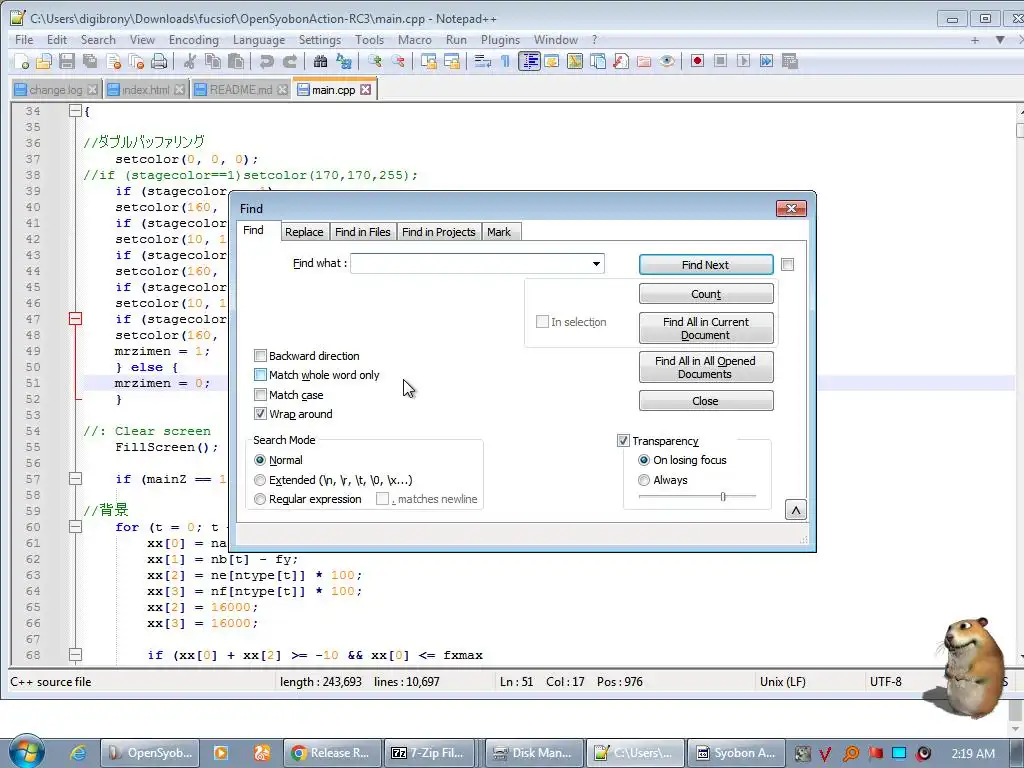Open the Plugins menu
The image size is (1024, 768).
click(x=500, y=40)
